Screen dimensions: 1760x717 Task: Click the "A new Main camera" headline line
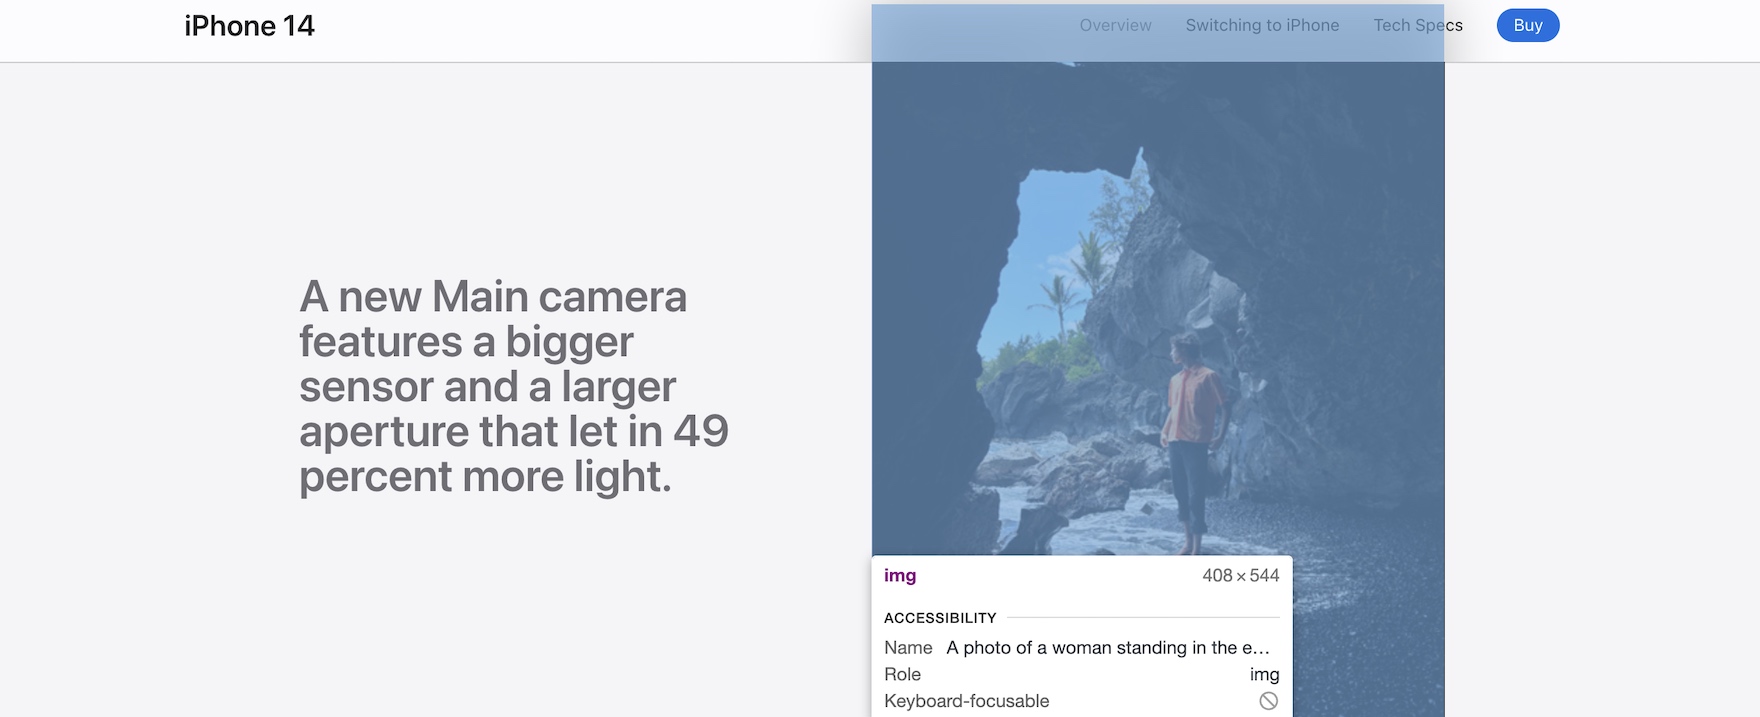click(x=493, y=297)
